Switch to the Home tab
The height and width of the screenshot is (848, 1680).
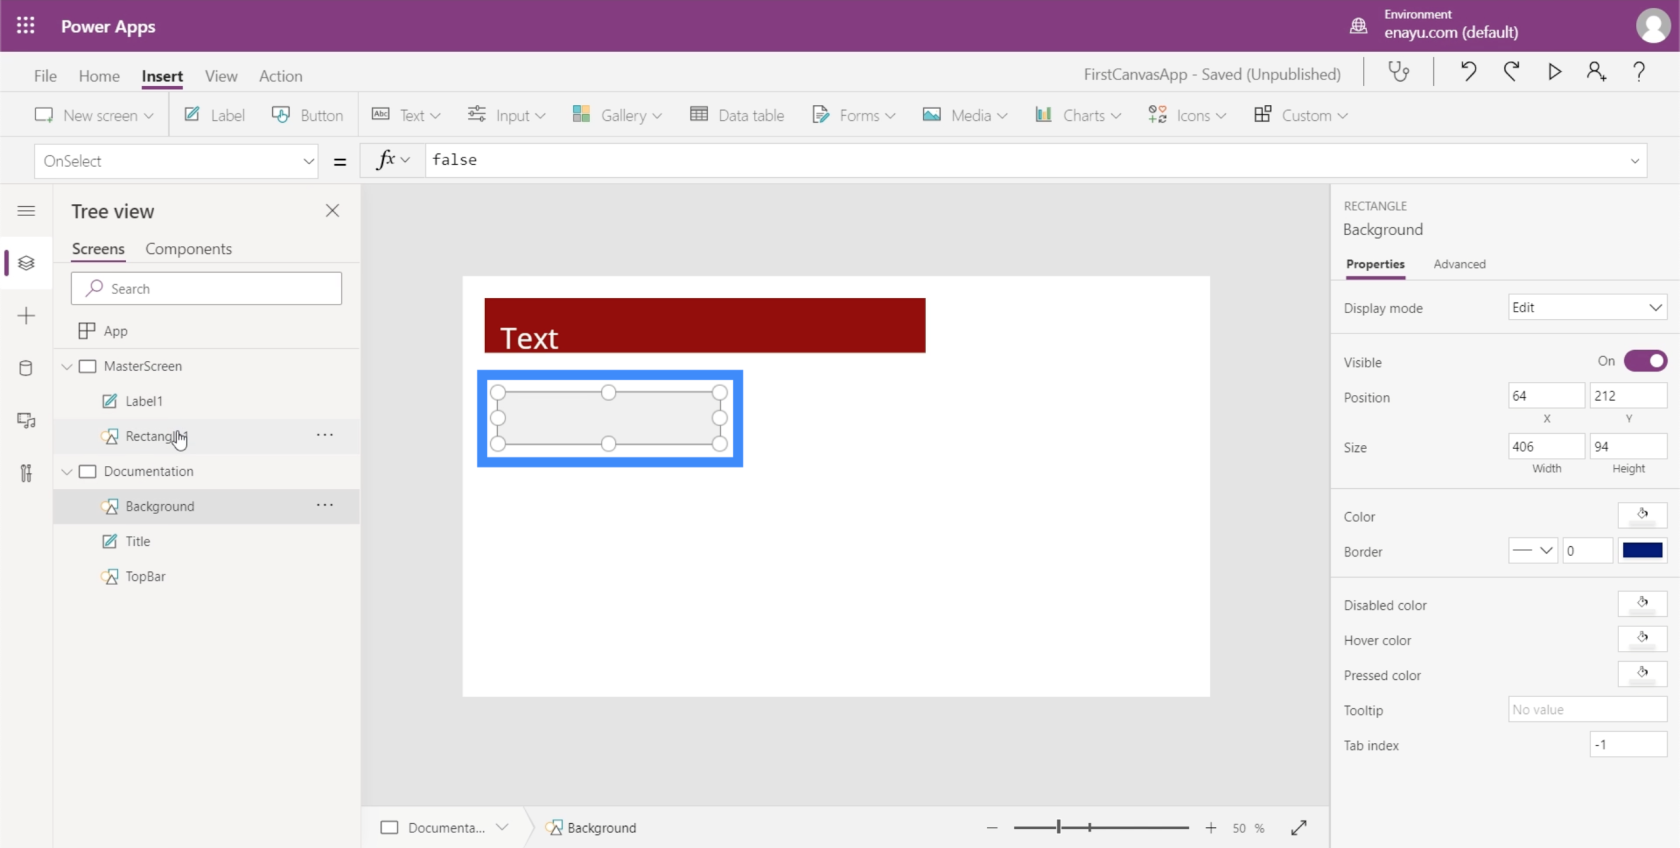tap(99, 76)
